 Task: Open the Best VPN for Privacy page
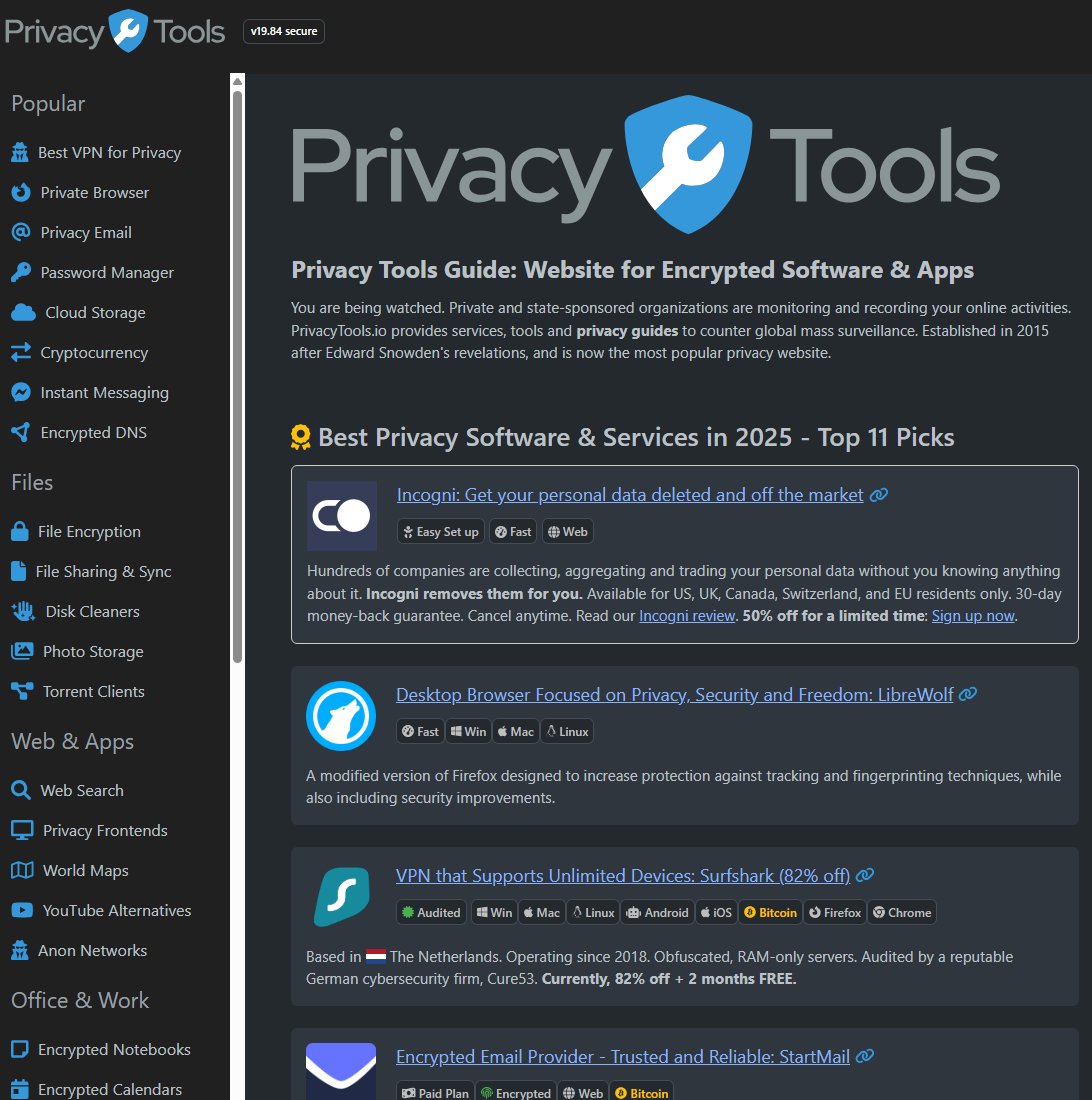[x=109, y=152]
